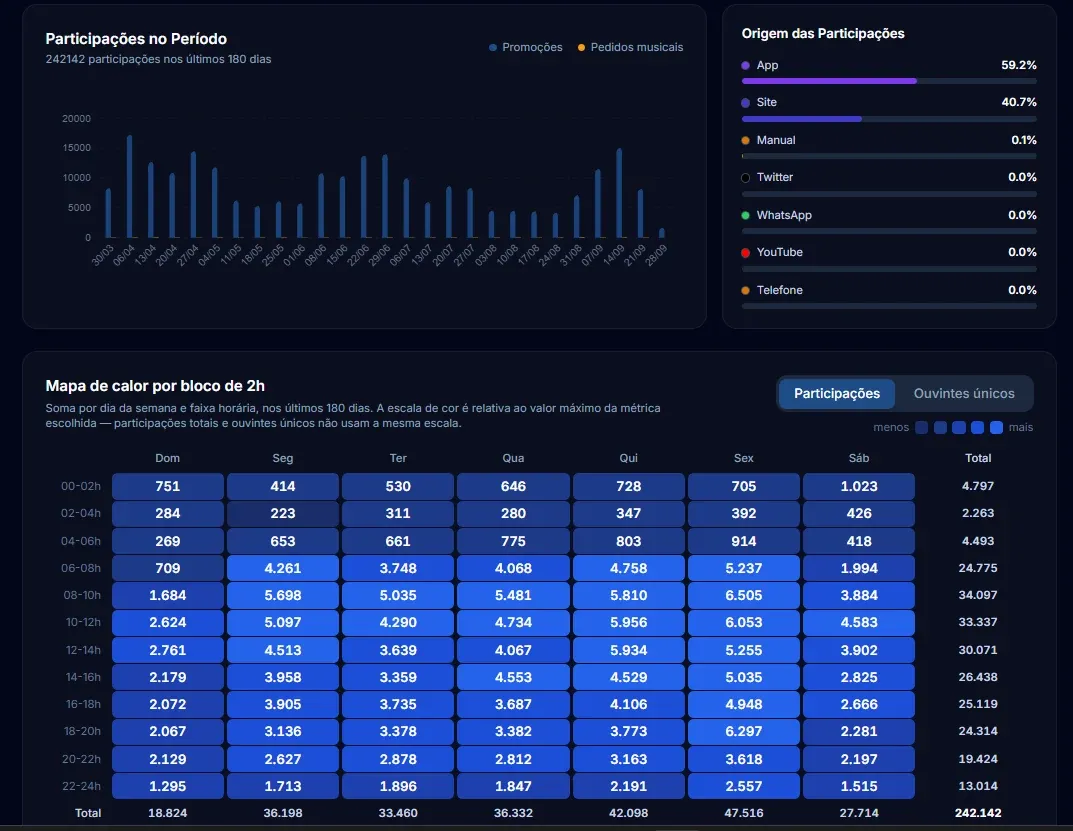The width and height of the screenshot is (1073, 831).
Task: Click the brightest swatch next to mais
Action: (996, 427)
